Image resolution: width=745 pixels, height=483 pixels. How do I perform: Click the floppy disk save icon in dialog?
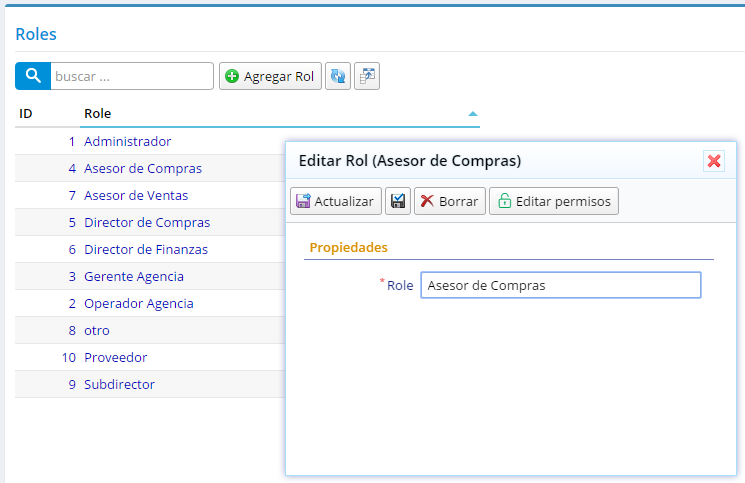(x=398, y=201)
